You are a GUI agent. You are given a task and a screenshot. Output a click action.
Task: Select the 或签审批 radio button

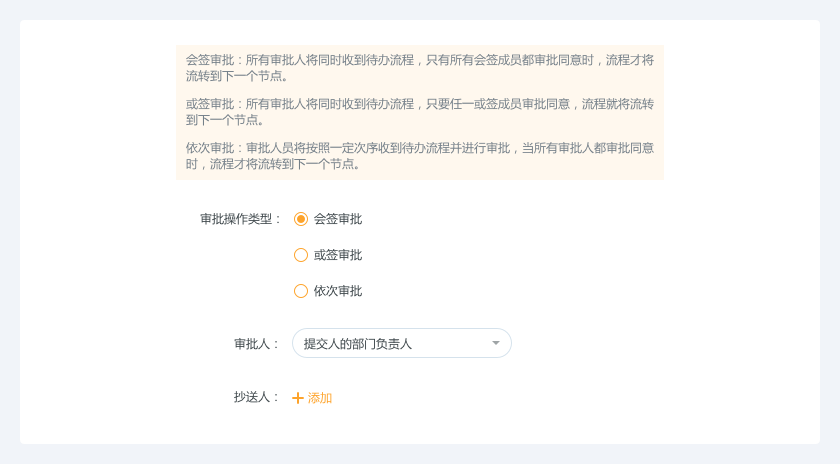301,255
